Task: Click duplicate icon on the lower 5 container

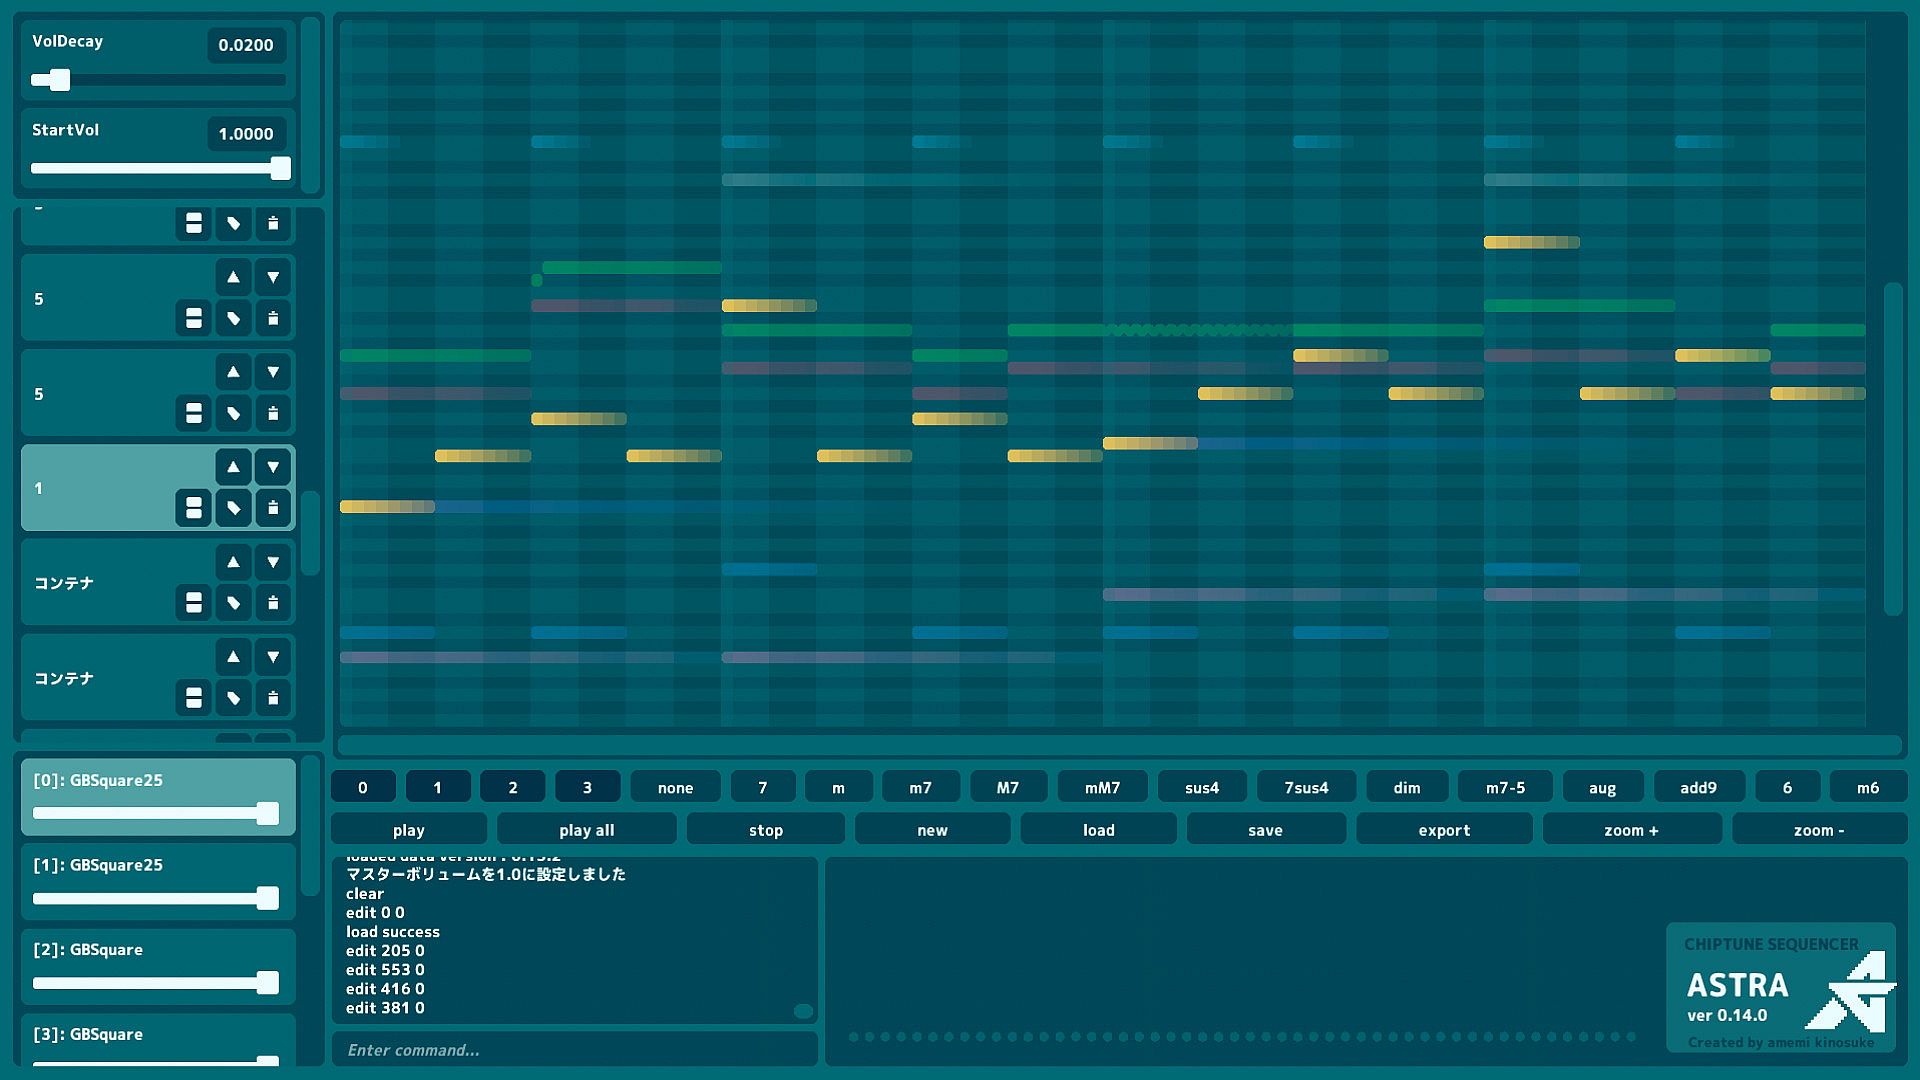Action: tap(194, 413)
